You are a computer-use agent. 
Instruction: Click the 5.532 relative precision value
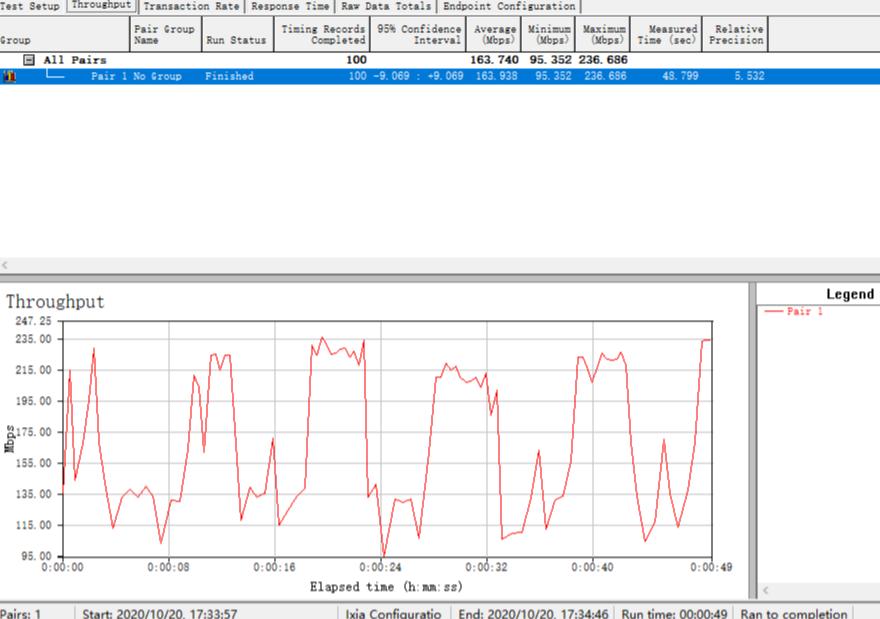749,76
